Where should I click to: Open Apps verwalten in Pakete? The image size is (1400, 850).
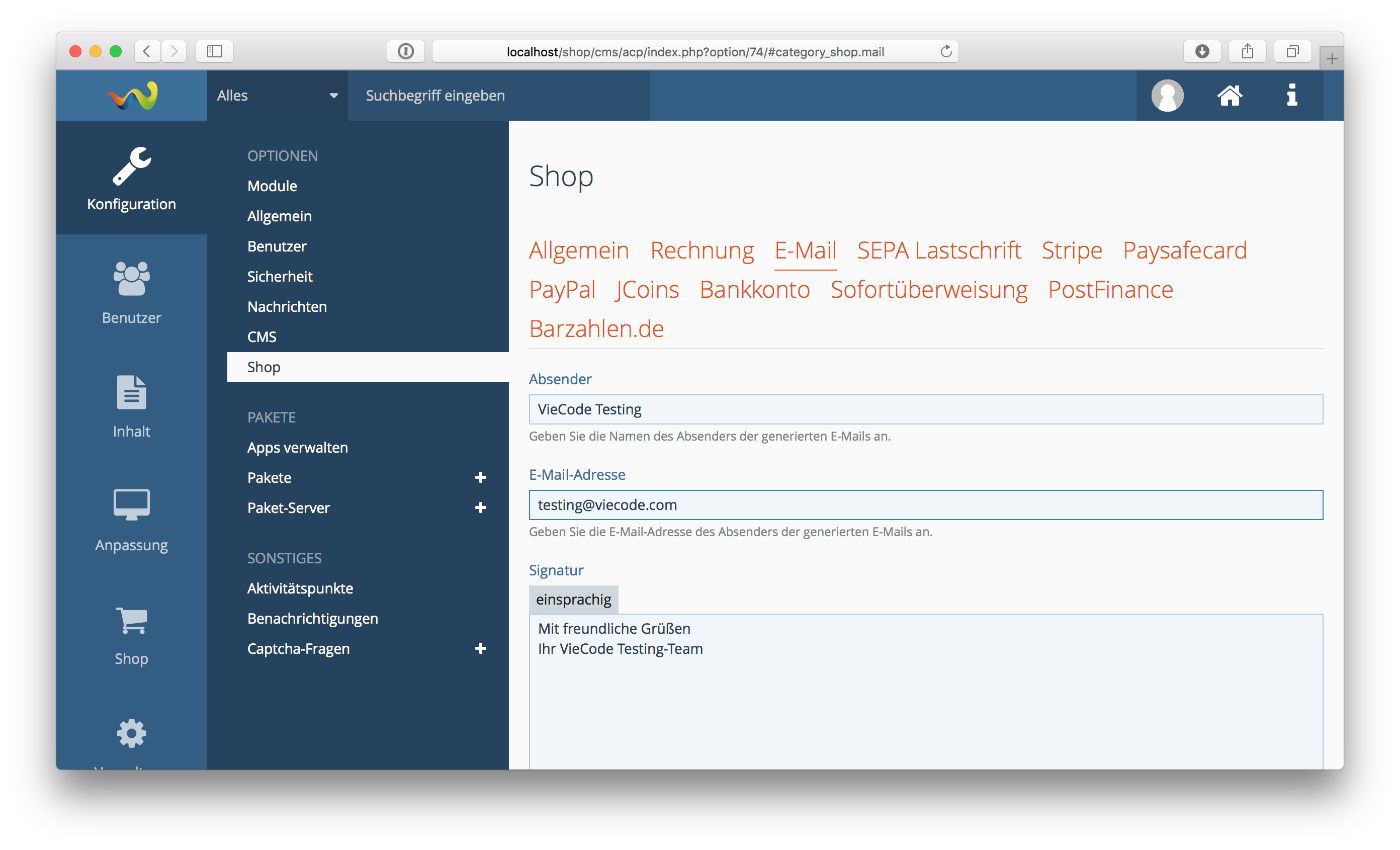point(297,448)
